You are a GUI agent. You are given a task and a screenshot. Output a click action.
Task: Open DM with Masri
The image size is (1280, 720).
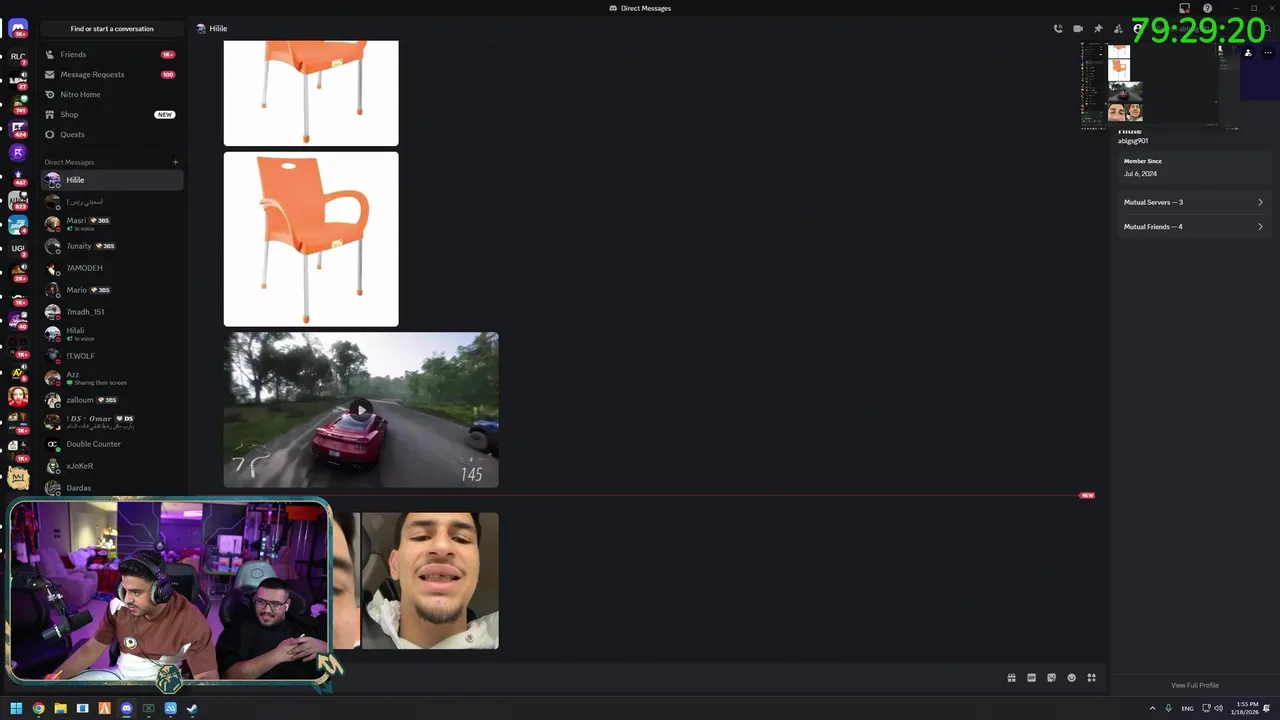(x=112, y=224)
